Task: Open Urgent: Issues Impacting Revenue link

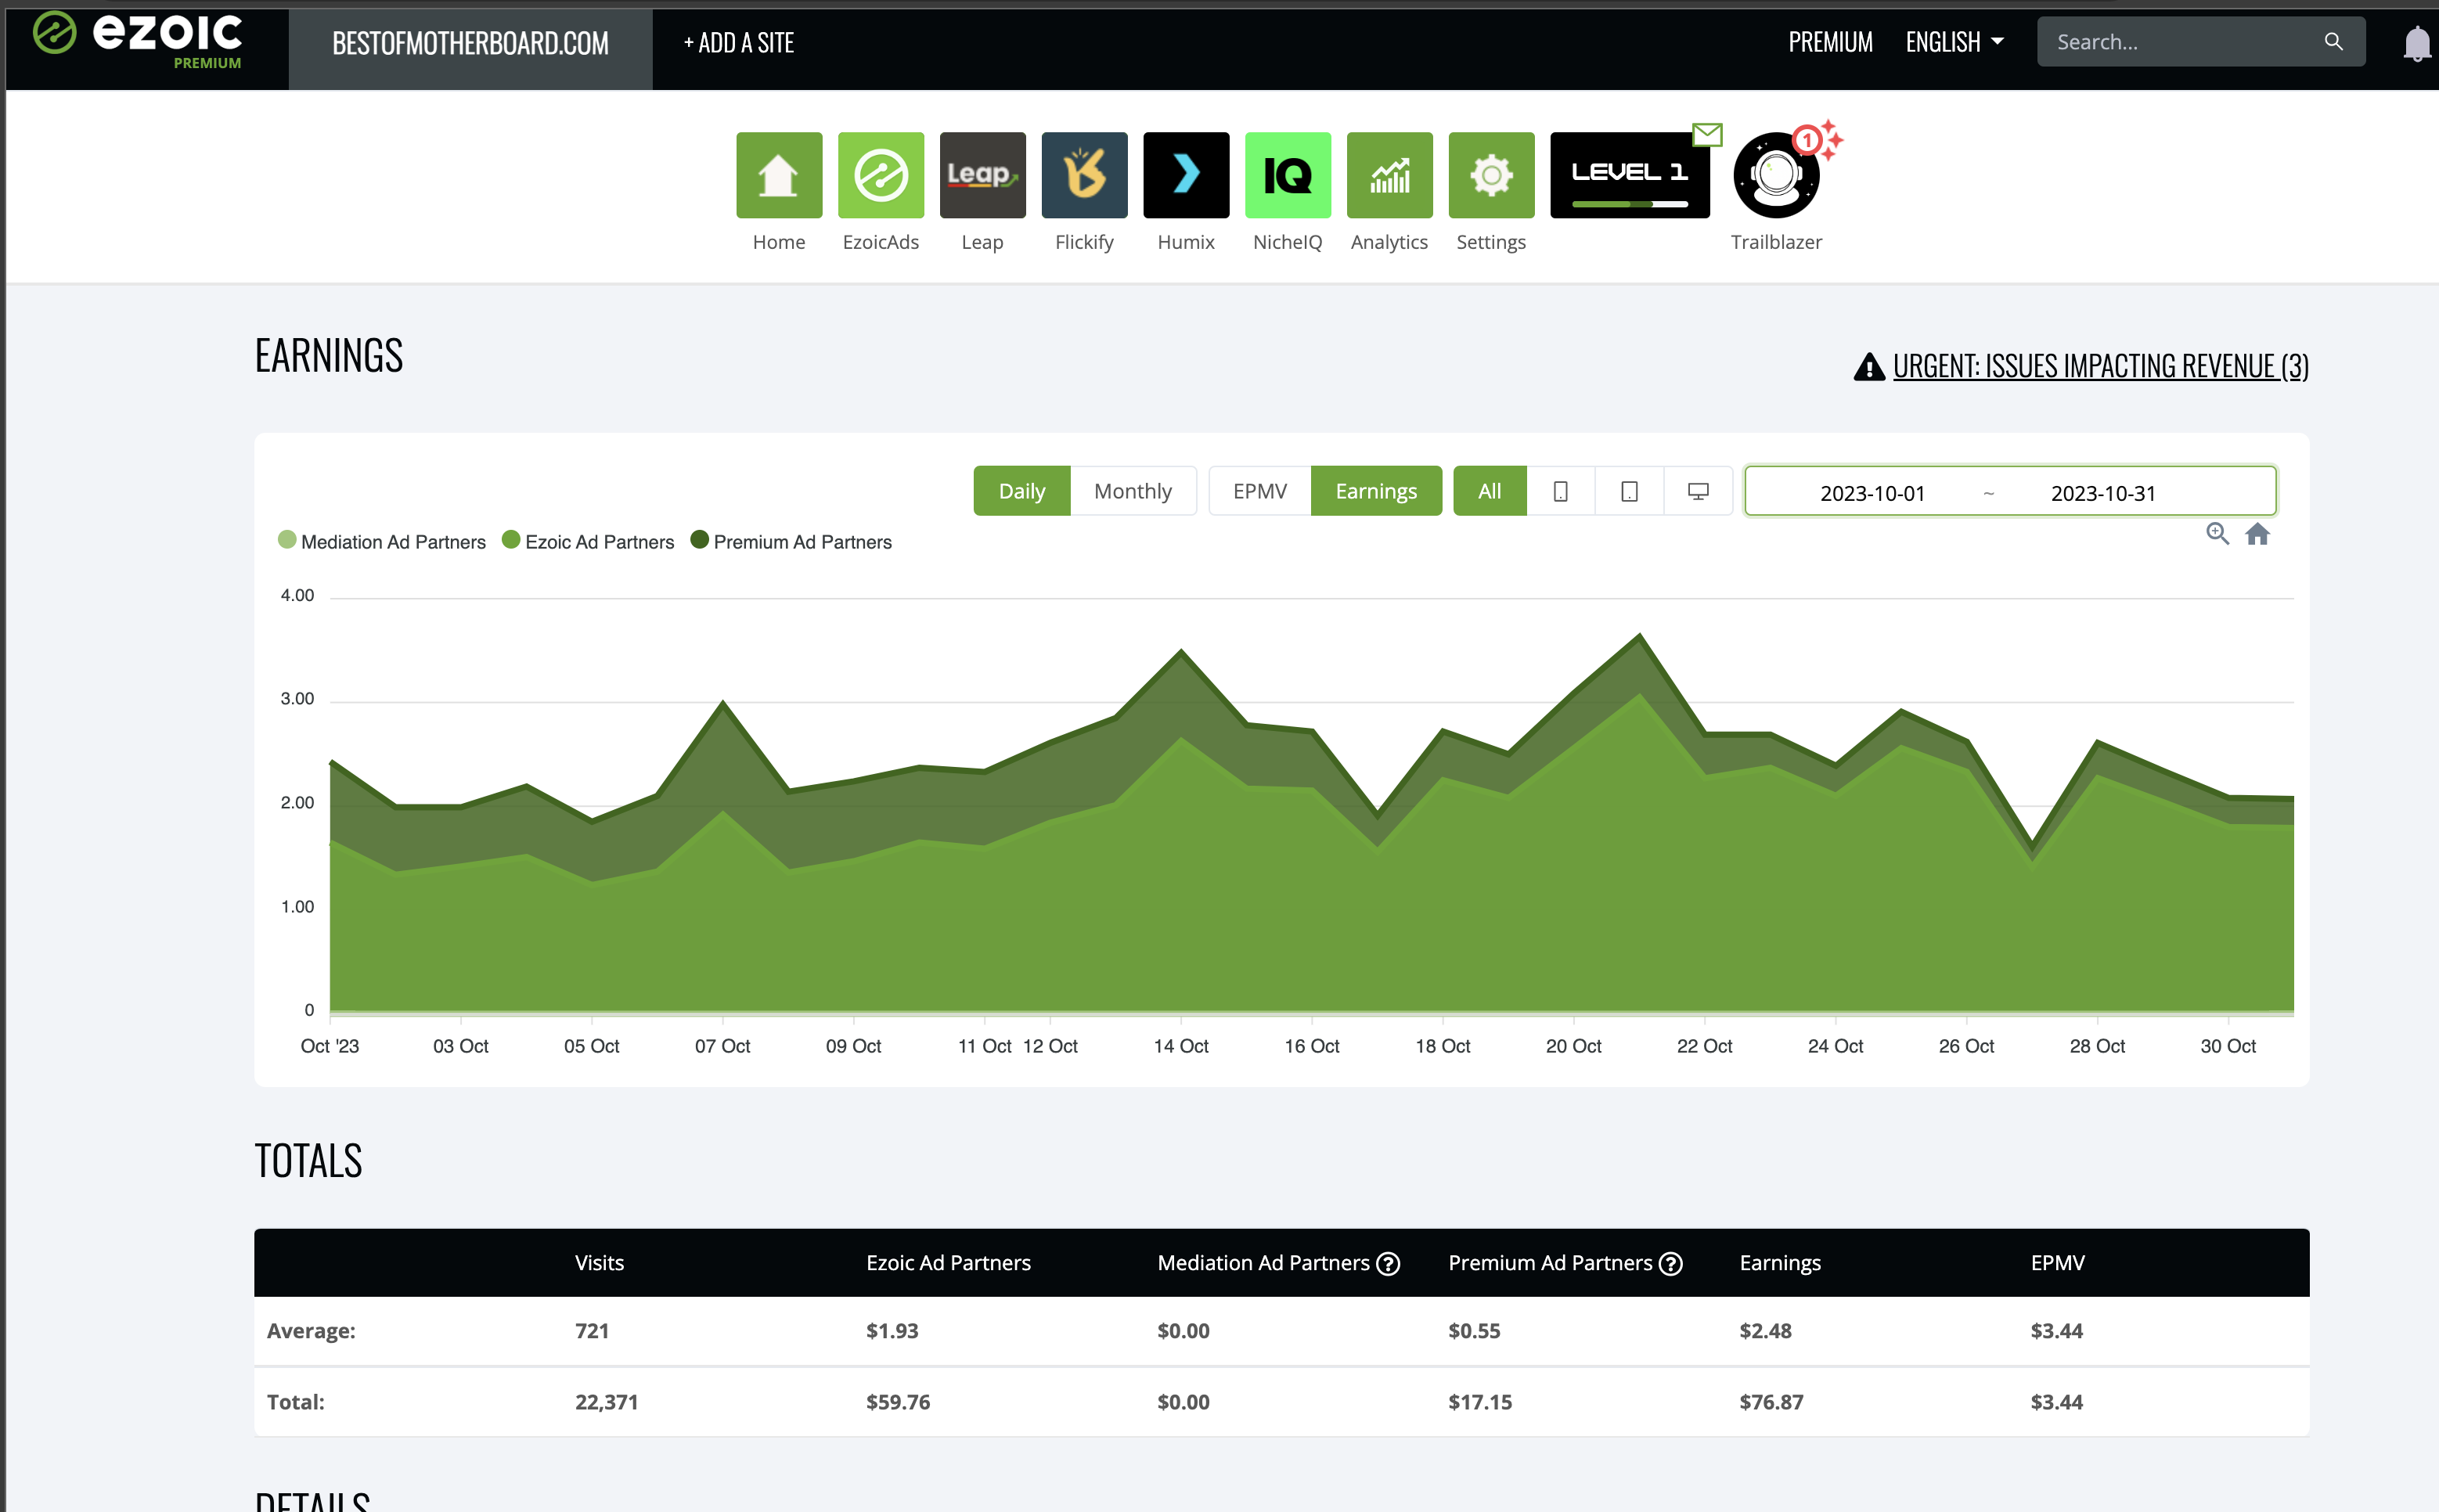Action: coord(2101,367)
